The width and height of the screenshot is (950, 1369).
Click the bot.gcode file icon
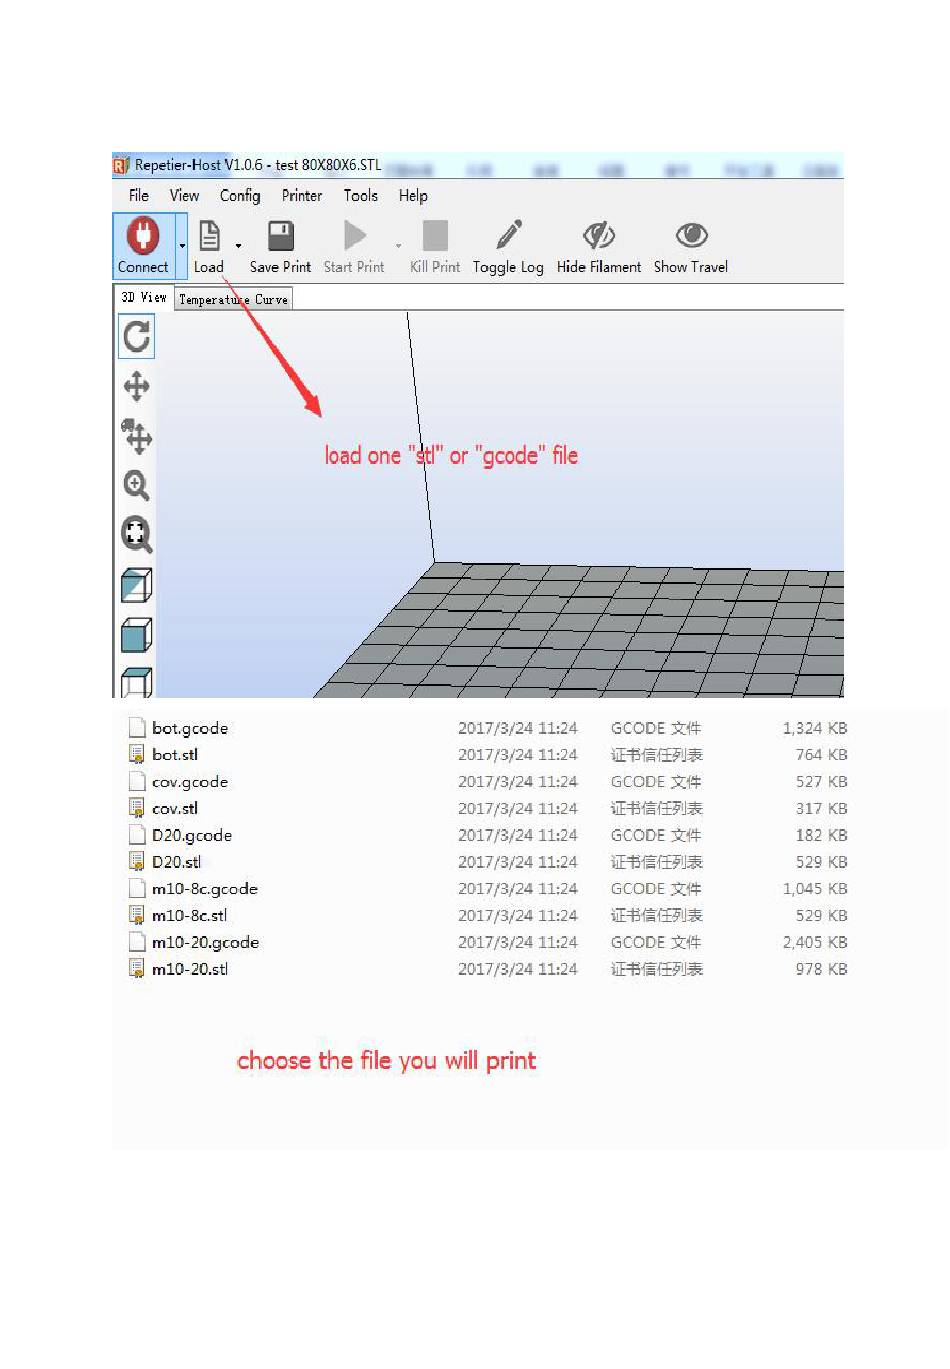pos(137,728)
